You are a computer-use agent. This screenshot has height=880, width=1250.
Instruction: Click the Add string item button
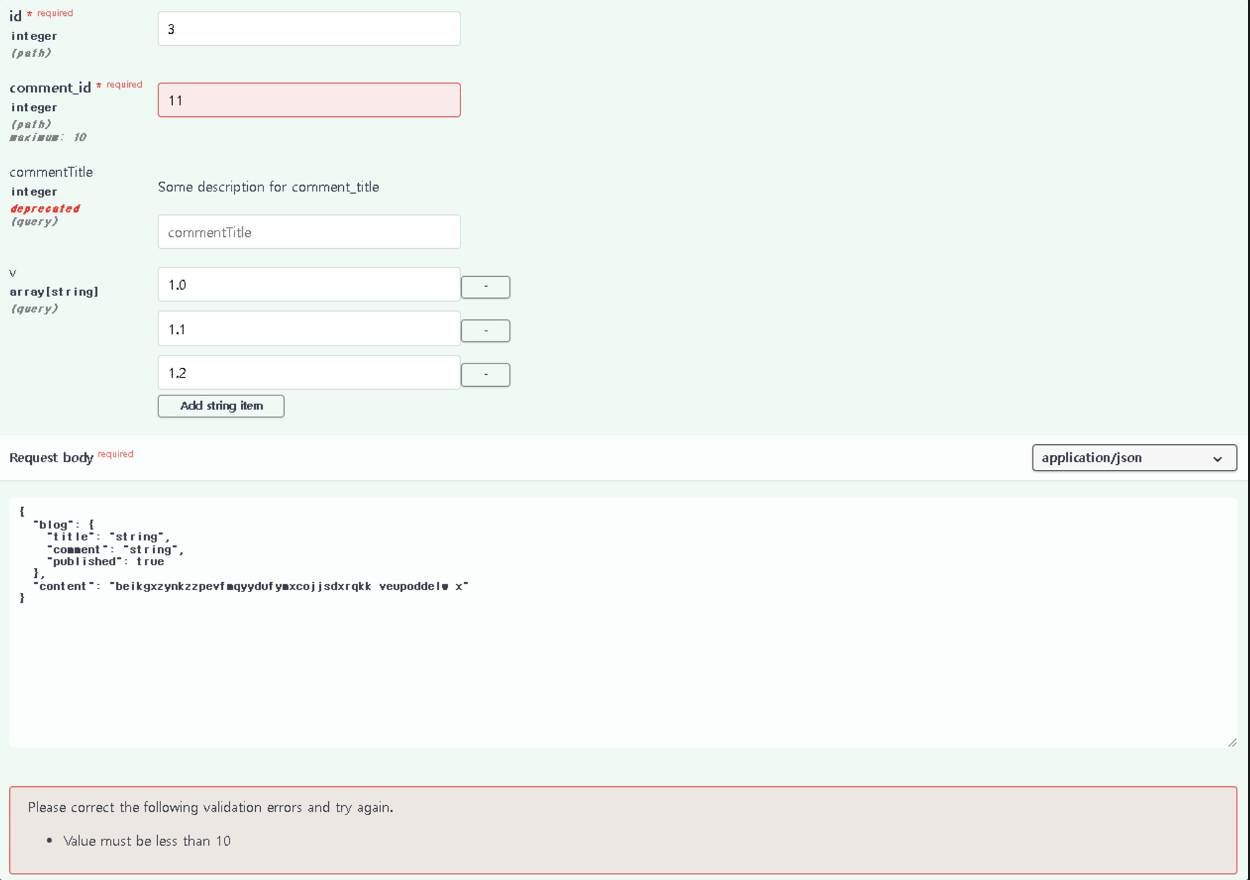pos(221,406)
